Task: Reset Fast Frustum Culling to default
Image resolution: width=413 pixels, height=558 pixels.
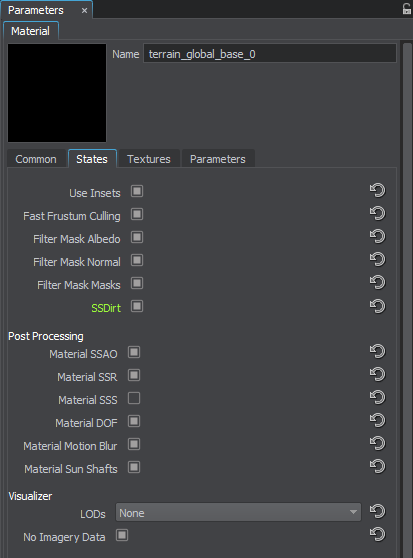Action: click(x=377, y=213)
